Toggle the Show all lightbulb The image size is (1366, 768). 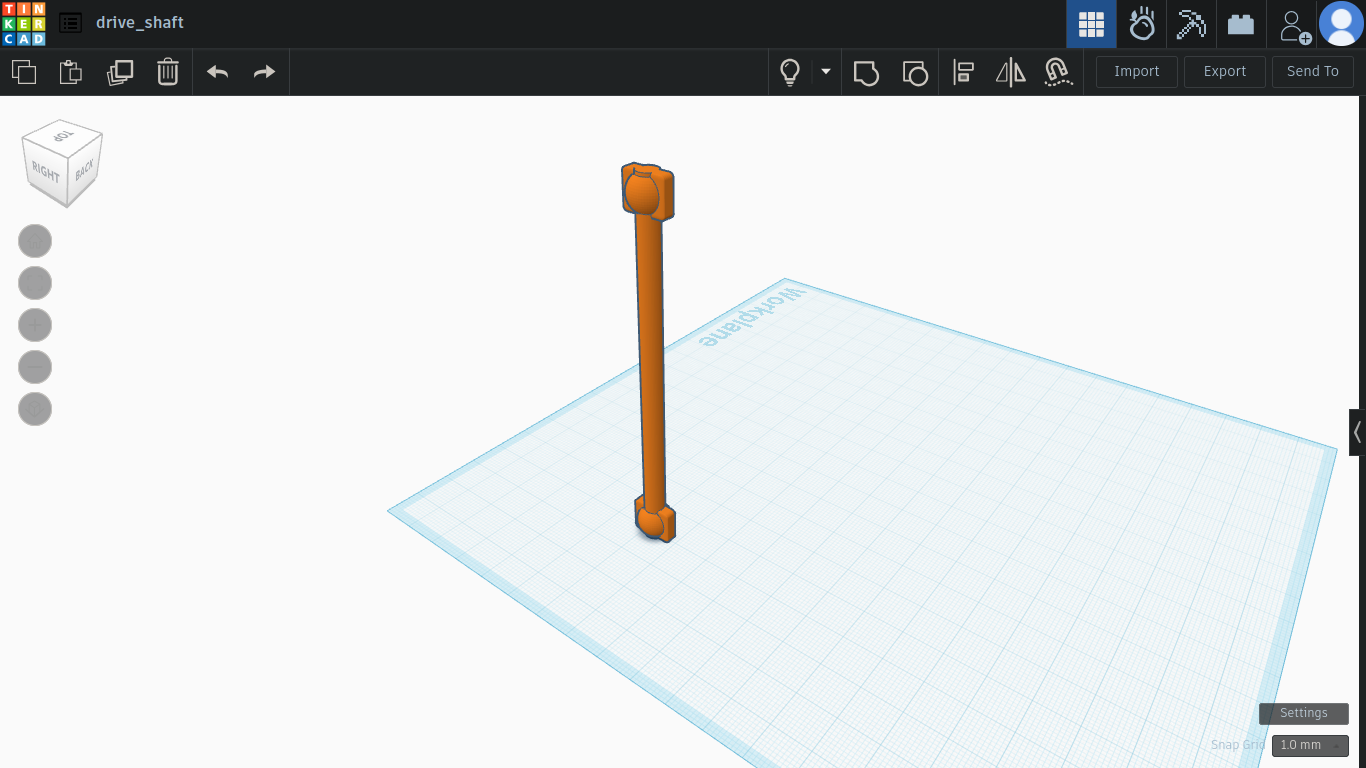click(790, 72)
